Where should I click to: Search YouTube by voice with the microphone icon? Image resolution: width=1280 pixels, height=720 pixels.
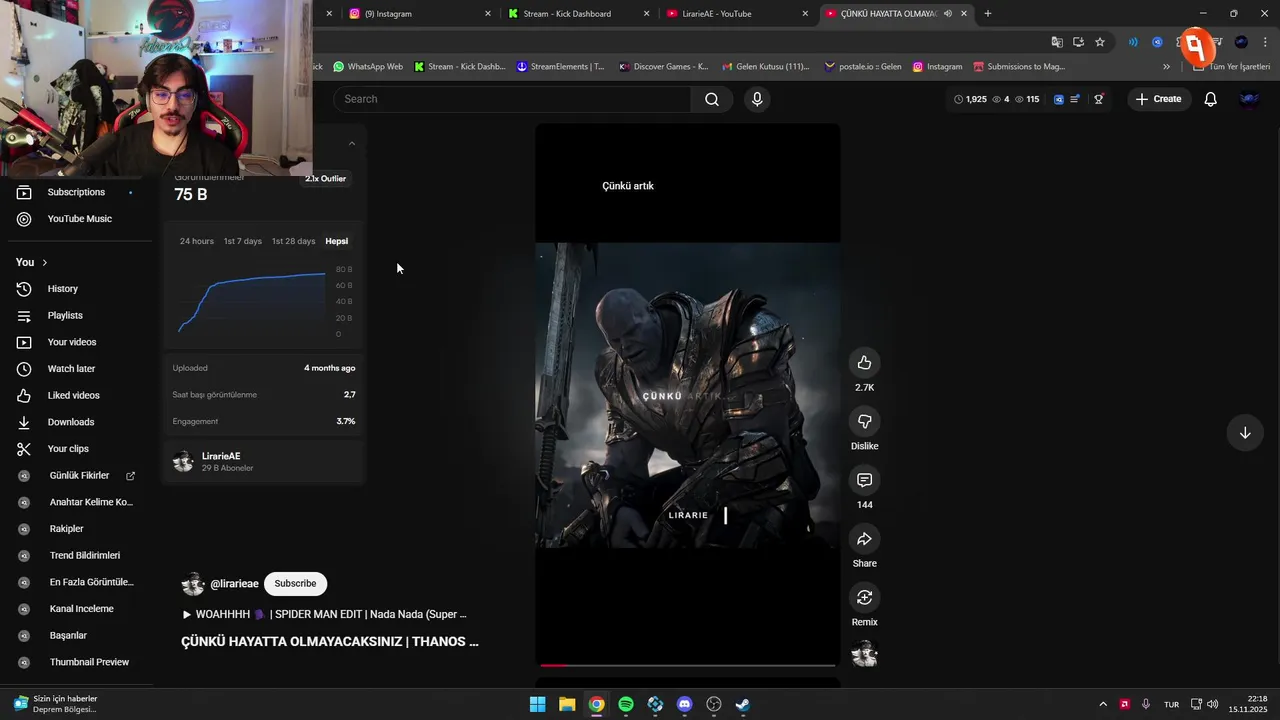point(757,99)
